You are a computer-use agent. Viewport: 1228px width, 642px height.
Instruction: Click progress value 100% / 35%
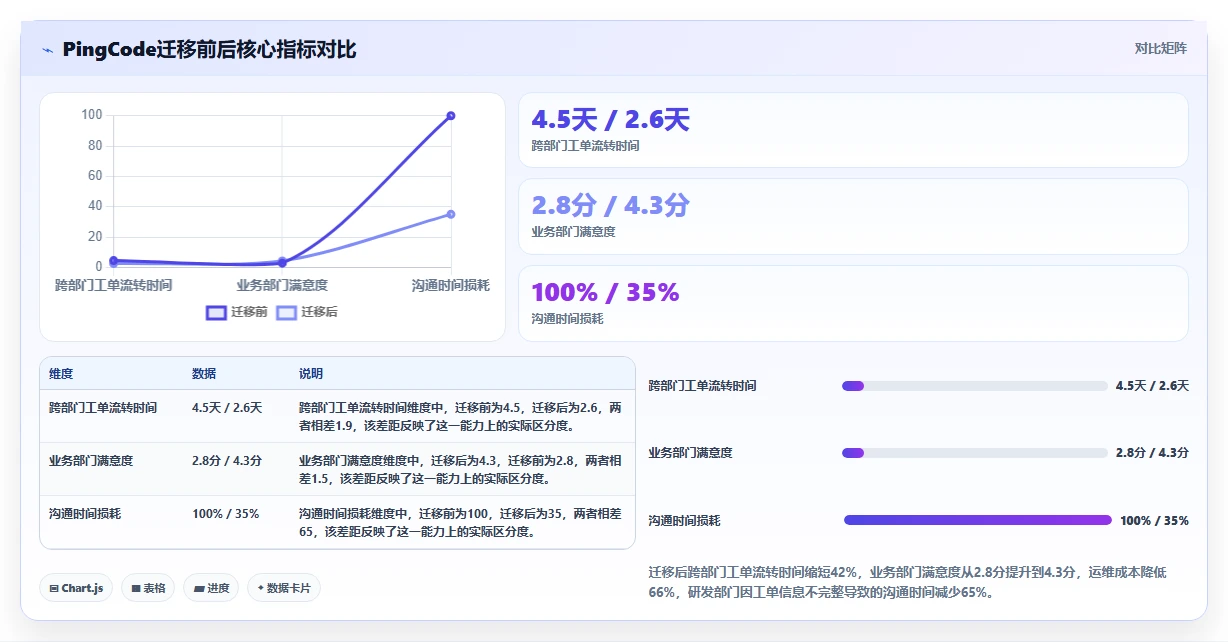(x=1154, y=521)
